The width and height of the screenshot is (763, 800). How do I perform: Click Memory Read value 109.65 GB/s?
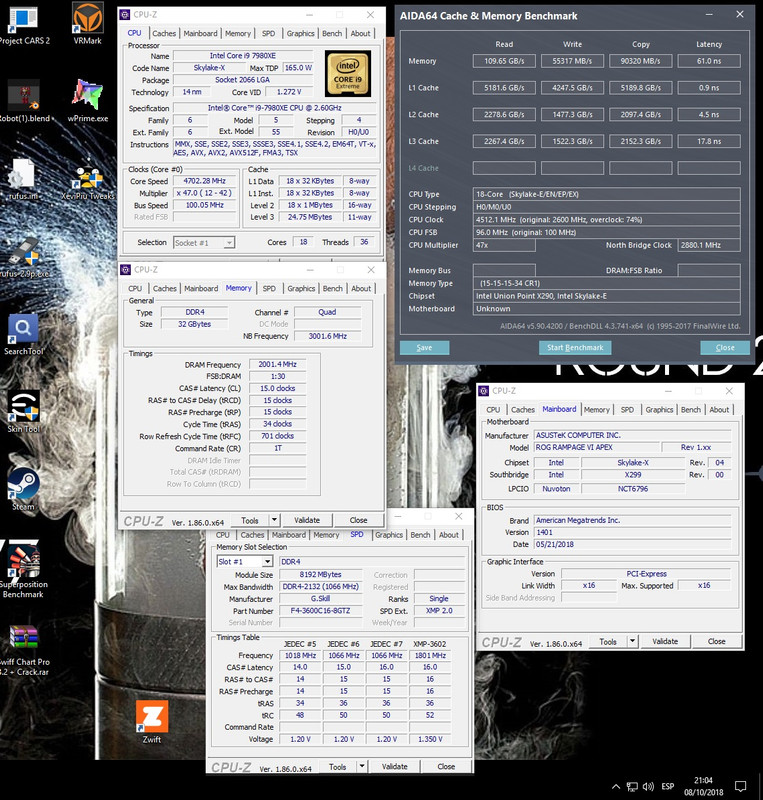[504, 61]
